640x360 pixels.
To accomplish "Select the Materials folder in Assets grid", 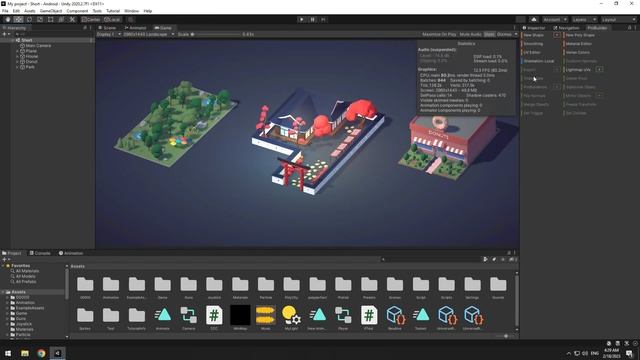I will pos(240,287).
